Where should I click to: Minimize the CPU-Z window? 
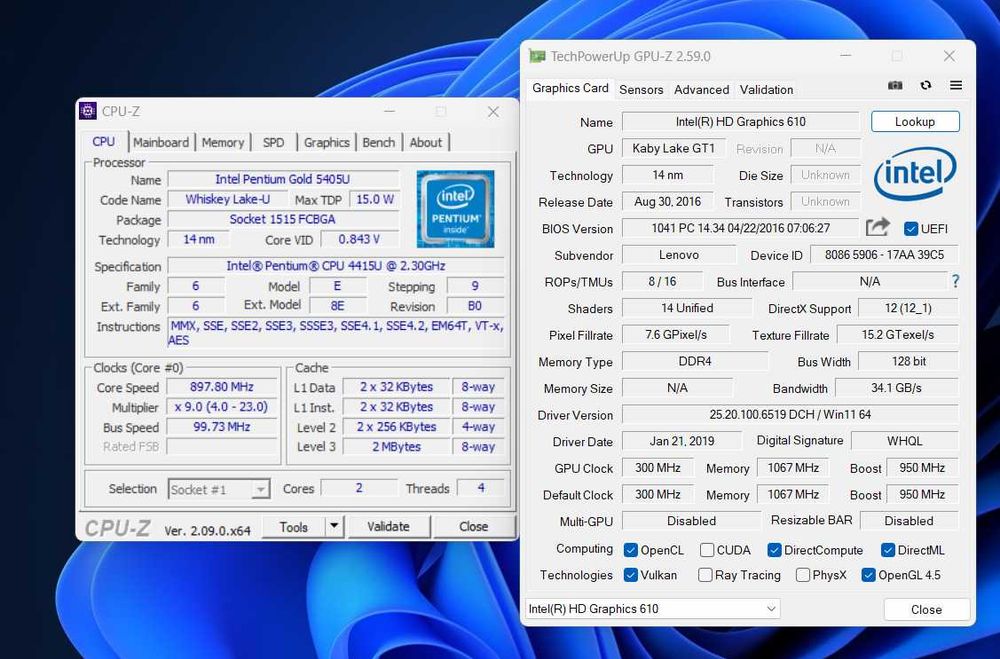pyautogui.click(x=389, y=112)
